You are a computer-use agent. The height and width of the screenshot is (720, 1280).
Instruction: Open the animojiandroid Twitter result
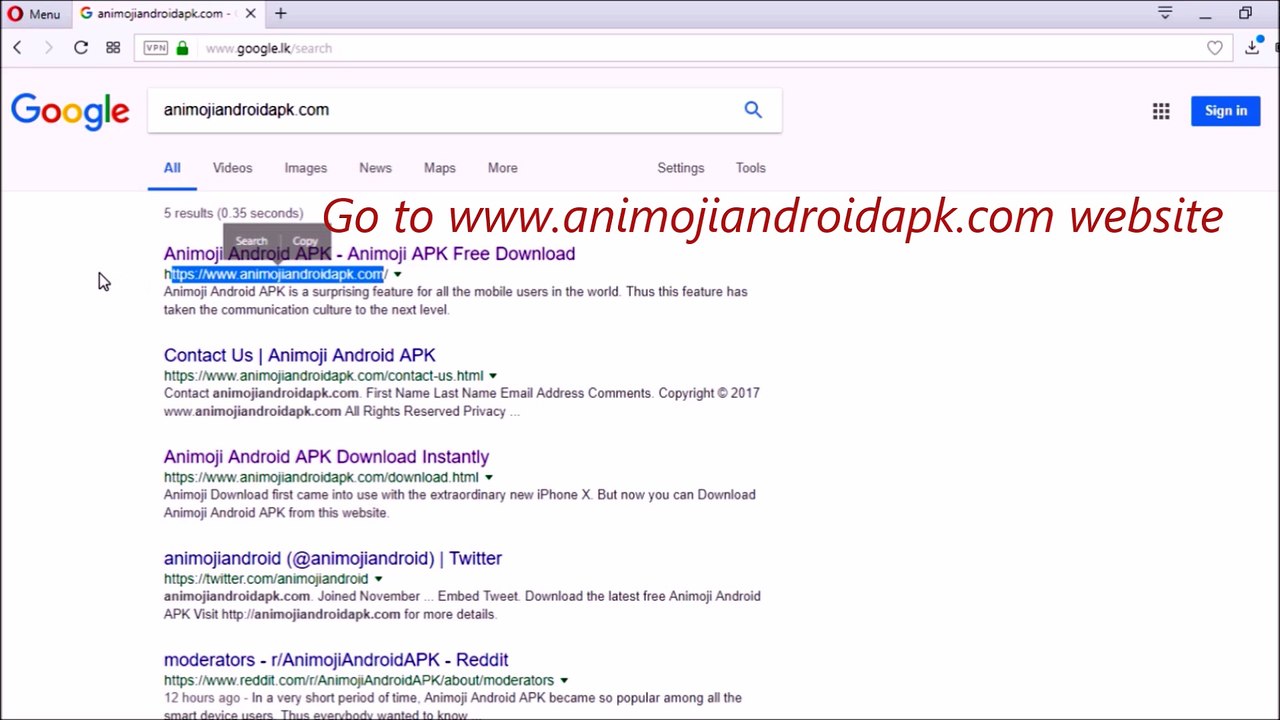pos(333,558)
